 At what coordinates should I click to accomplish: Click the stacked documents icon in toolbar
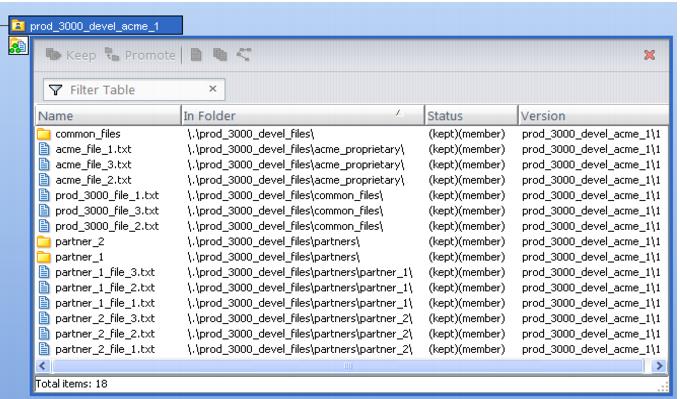(x=220, y=55)
